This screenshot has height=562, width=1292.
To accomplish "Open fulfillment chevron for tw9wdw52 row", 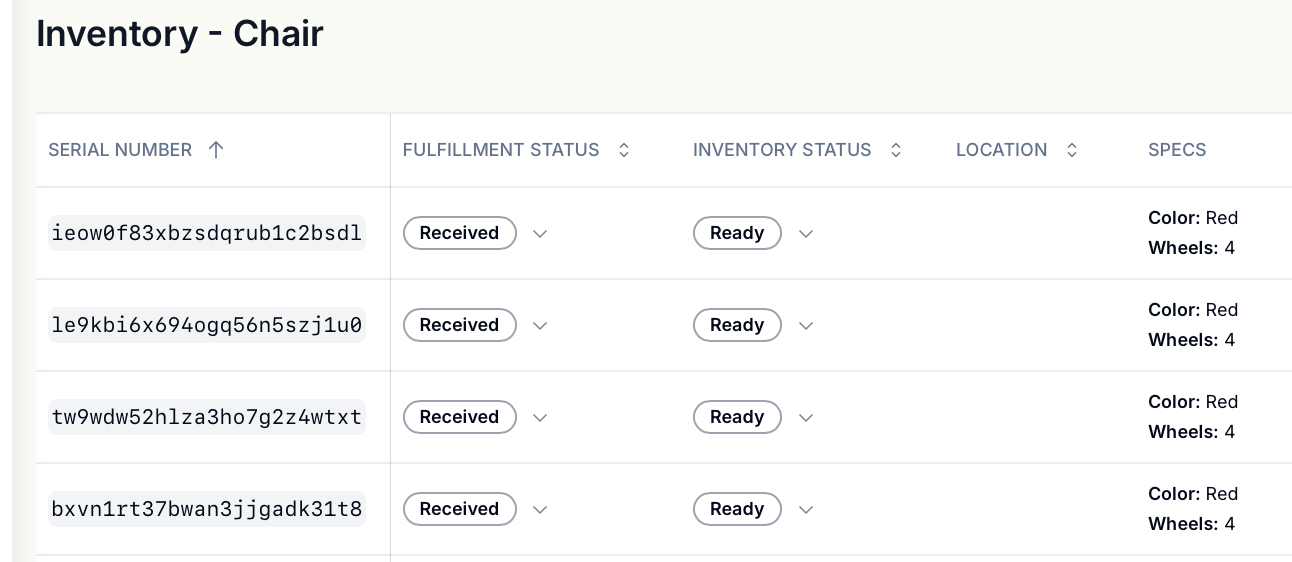I will (x=540, y=417).
